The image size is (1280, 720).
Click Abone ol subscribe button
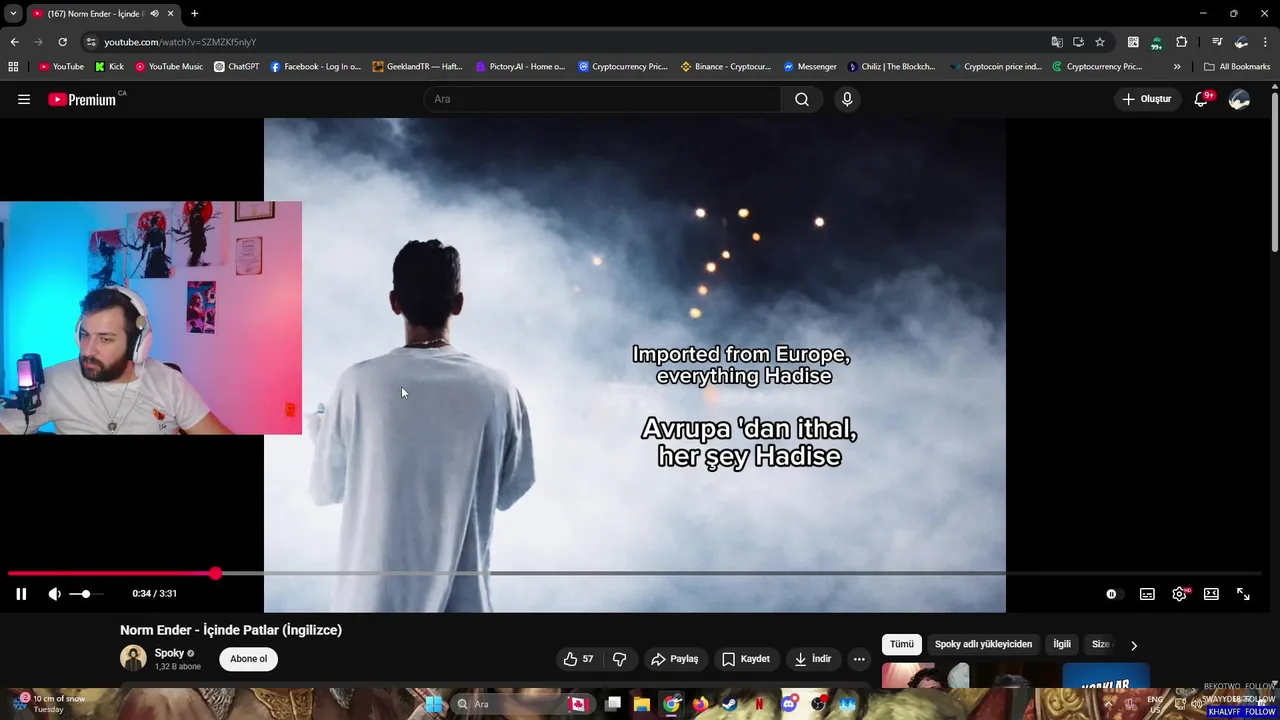pyautogui.click(x=249, y=659)
